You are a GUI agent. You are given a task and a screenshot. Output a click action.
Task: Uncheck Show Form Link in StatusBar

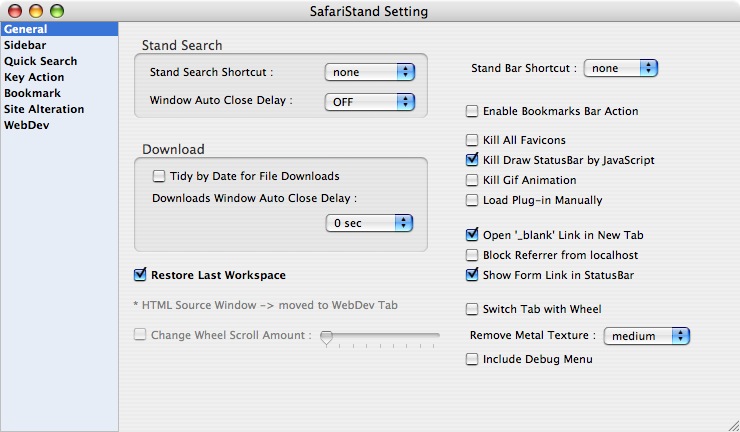point(471,275)
